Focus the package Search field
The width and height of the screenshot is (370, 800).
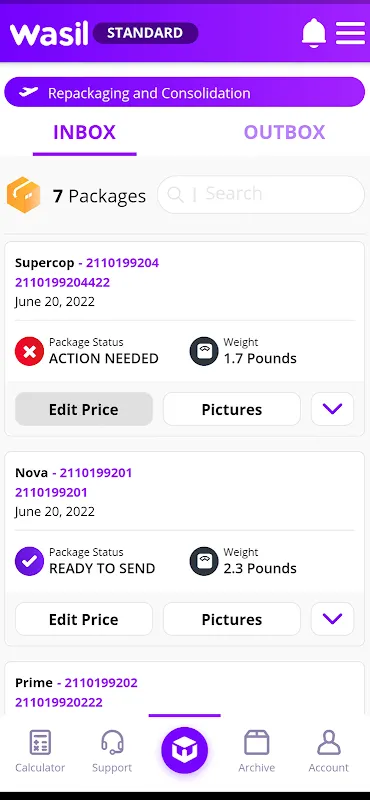pyautogui.click(x=261, y=194)
